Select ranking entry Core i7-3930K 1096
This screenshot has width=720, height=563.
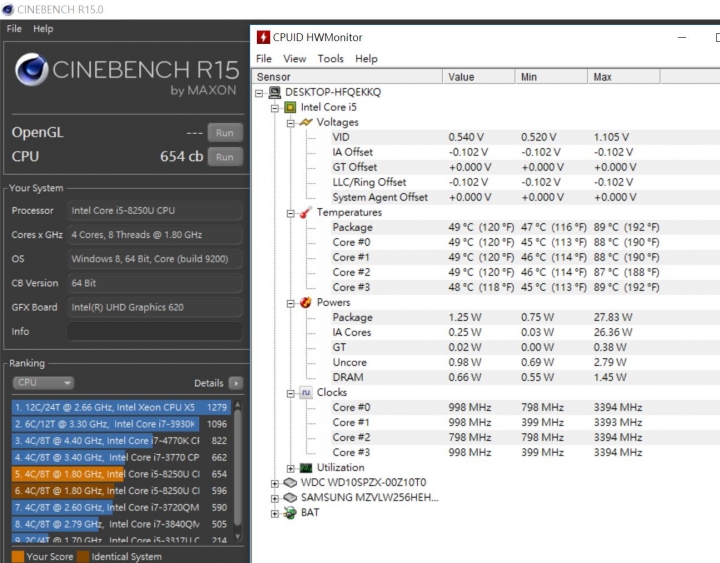(x=120, y=424)
